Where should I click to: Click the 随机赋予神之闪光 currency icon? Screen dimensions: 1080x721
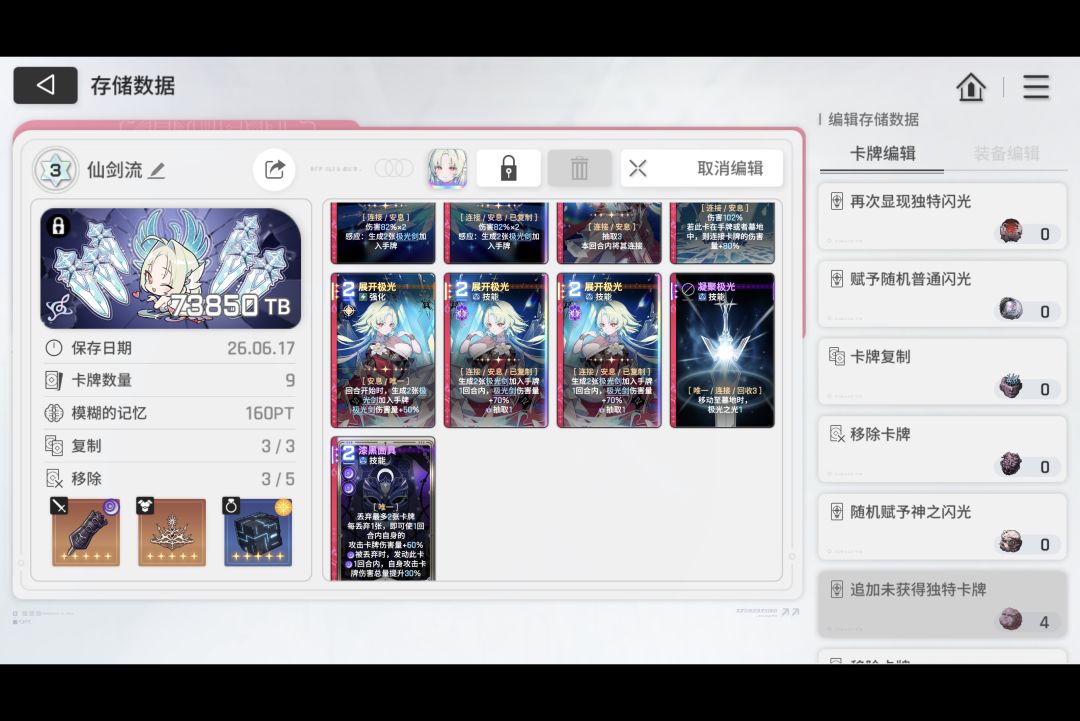pyautogui.click(x=1011, y=541)
